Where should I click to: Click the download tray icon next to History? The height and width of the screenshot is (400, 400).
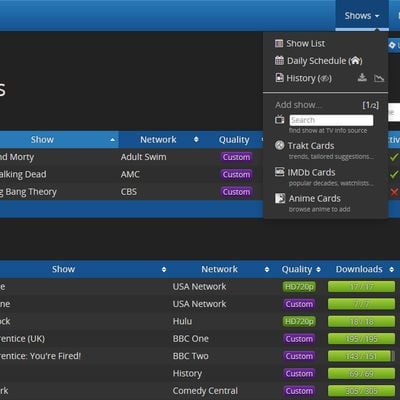pos(362,78)
